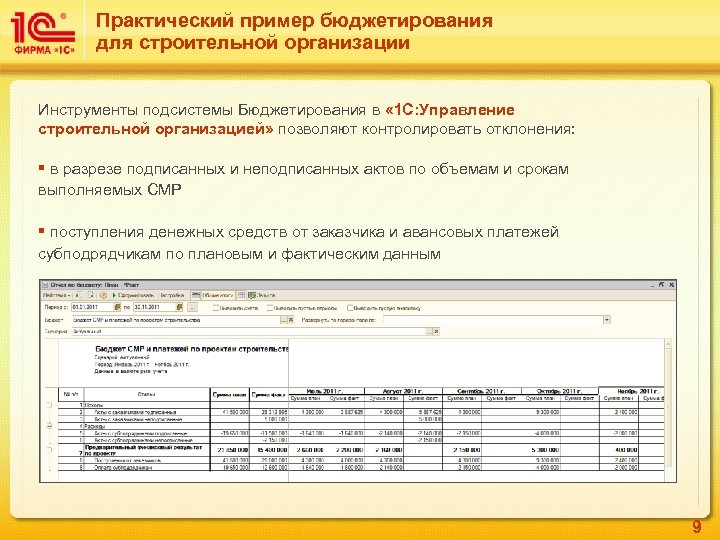Collapse the Доходы group in left margin
The height and width of the screenshot is (540, 720).
[x=50, y=405]
